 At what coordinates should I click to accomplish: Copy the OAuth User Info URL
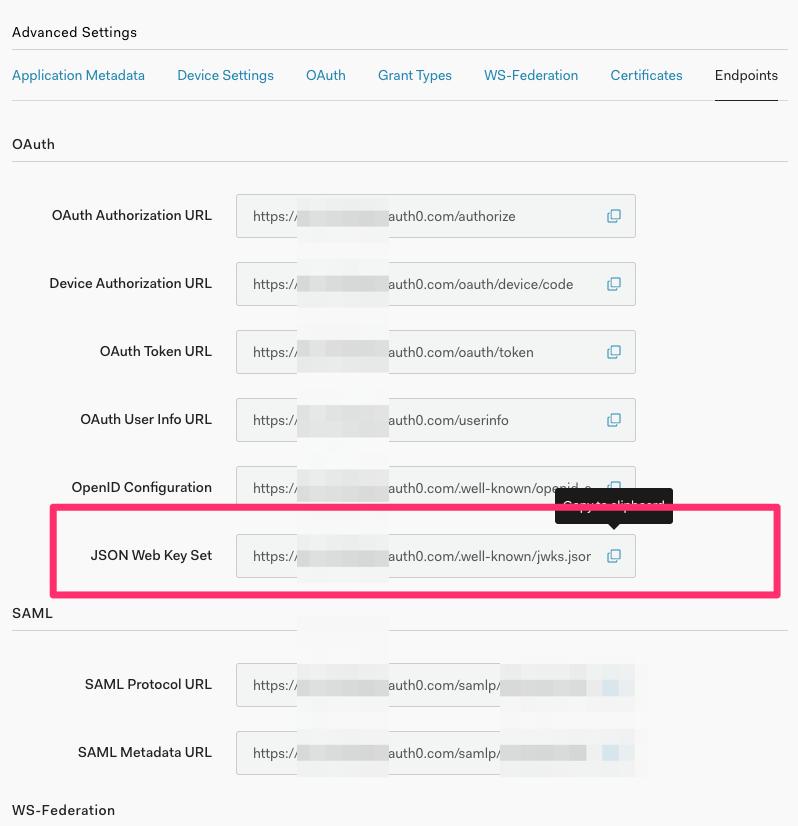click(x=614, y=420)
